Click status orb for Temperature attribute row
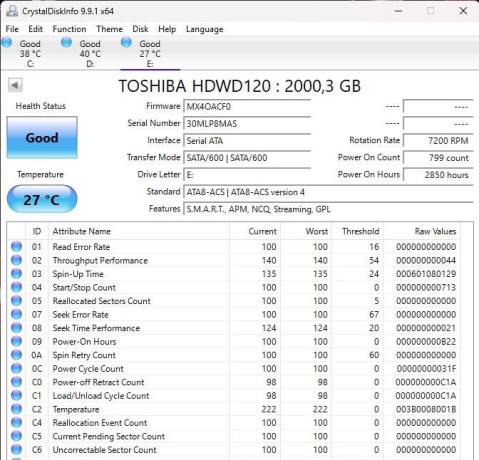 point(16,409)
